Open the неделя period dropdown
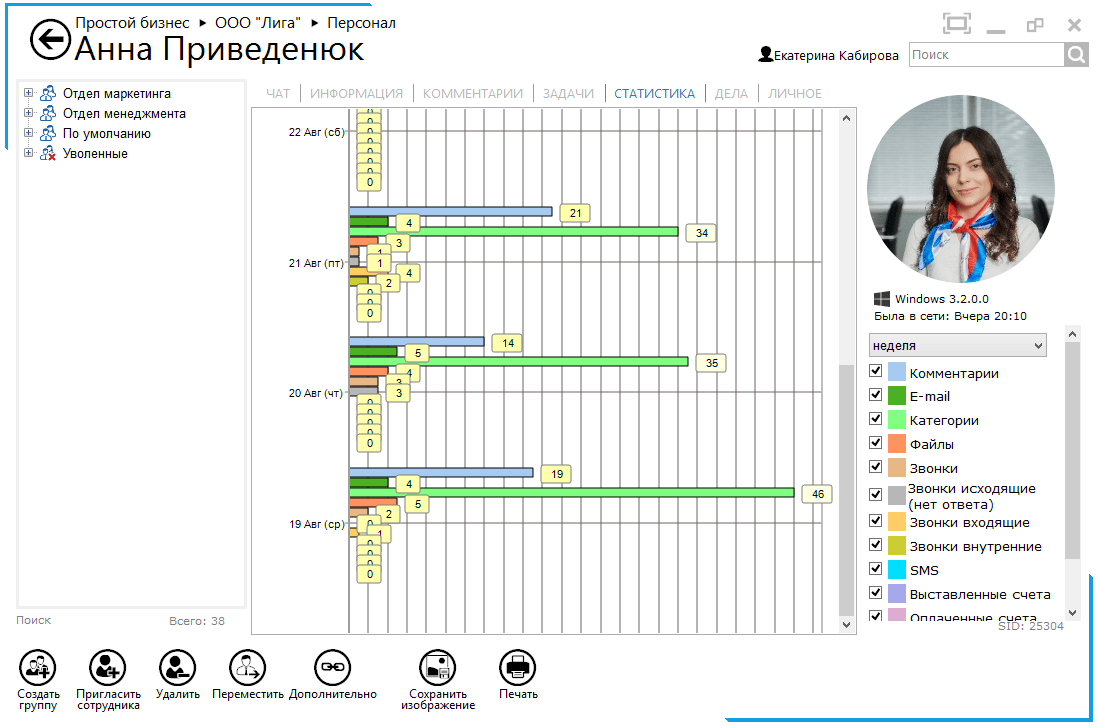 point(957,346)
